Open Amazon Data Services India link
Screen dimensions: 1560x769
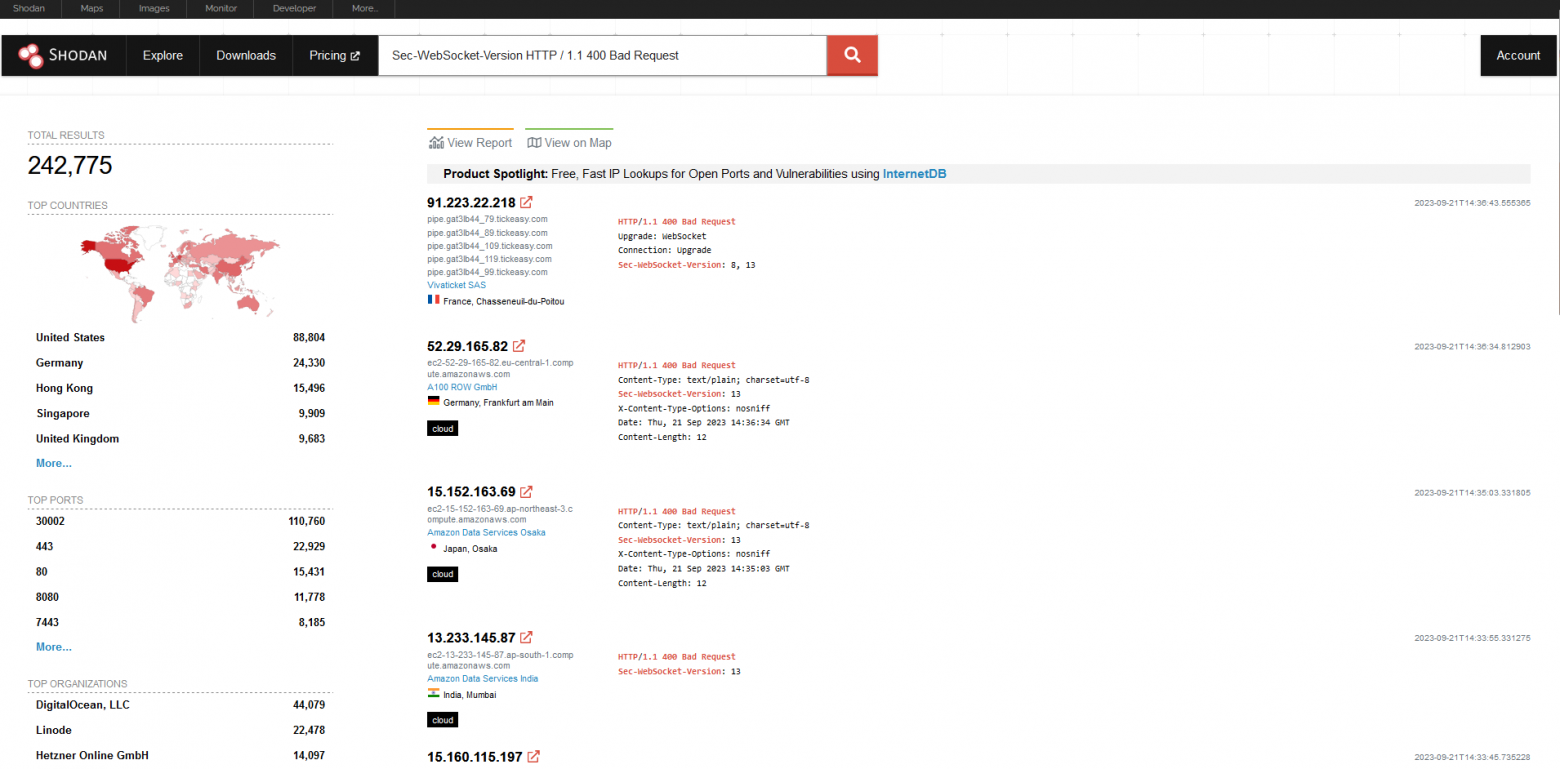tap(482, 678)
